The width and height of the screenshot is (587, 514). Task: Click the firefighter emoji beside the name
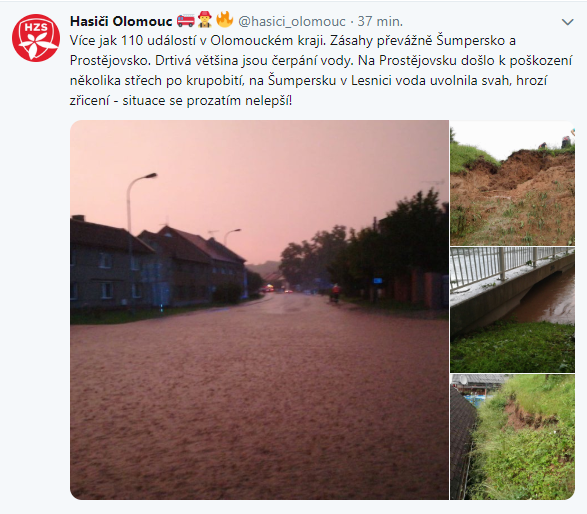point(205,20)
